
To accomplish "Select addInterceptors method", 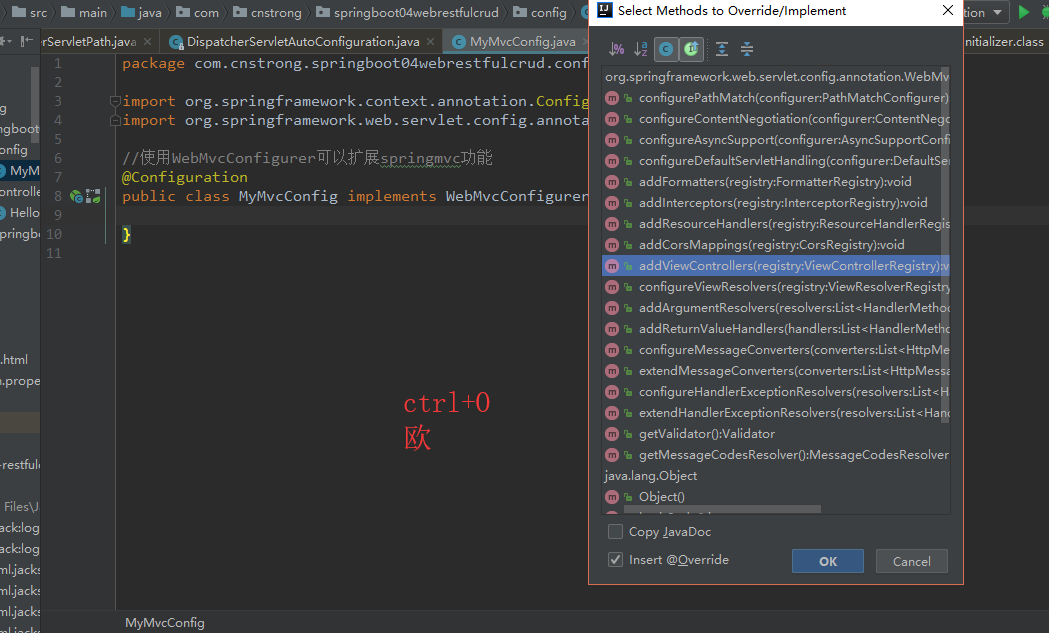I will tap(776, 203).
